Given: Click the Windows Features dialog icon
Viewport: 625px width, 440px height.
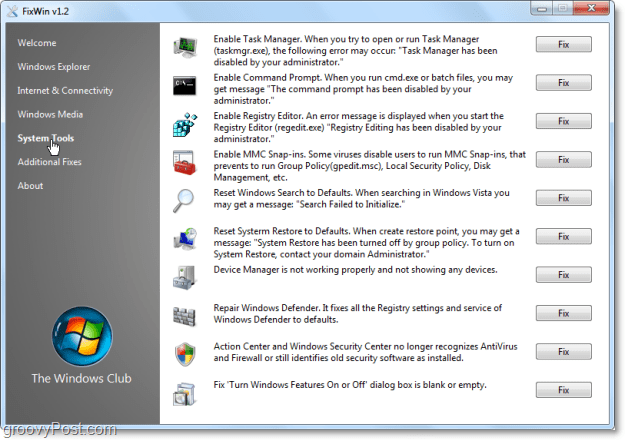Looking at the screenshot, I should 184,394.
